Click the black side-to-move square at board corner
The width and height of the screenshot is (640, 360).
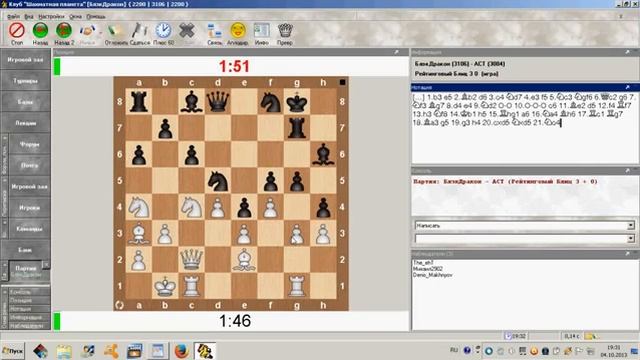[x=342, y=82]
